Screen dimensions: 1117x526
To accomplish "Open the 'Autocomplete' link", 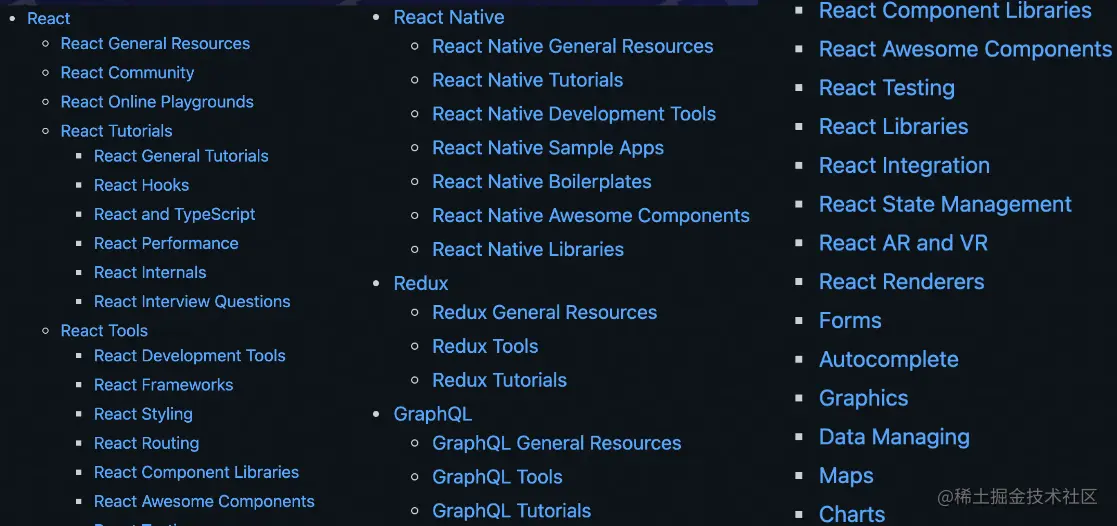I will 888,359.
